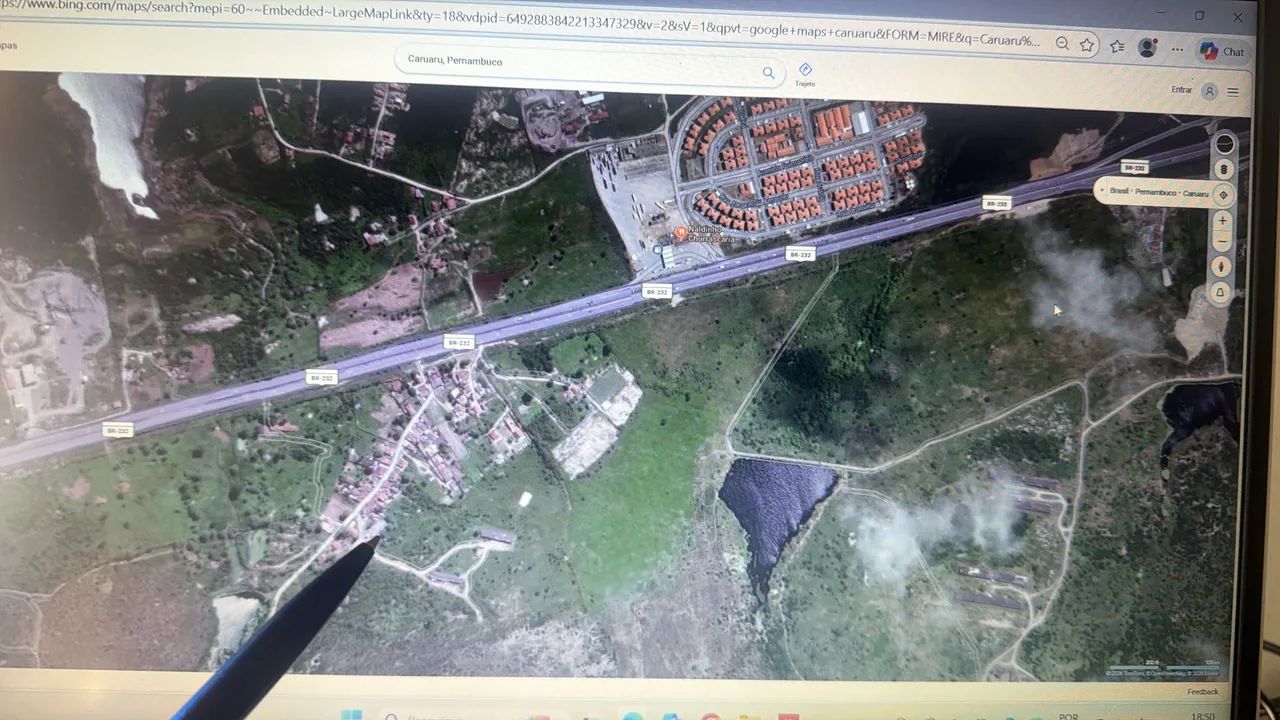Open browser settings and more menu

pos(1176,48)
